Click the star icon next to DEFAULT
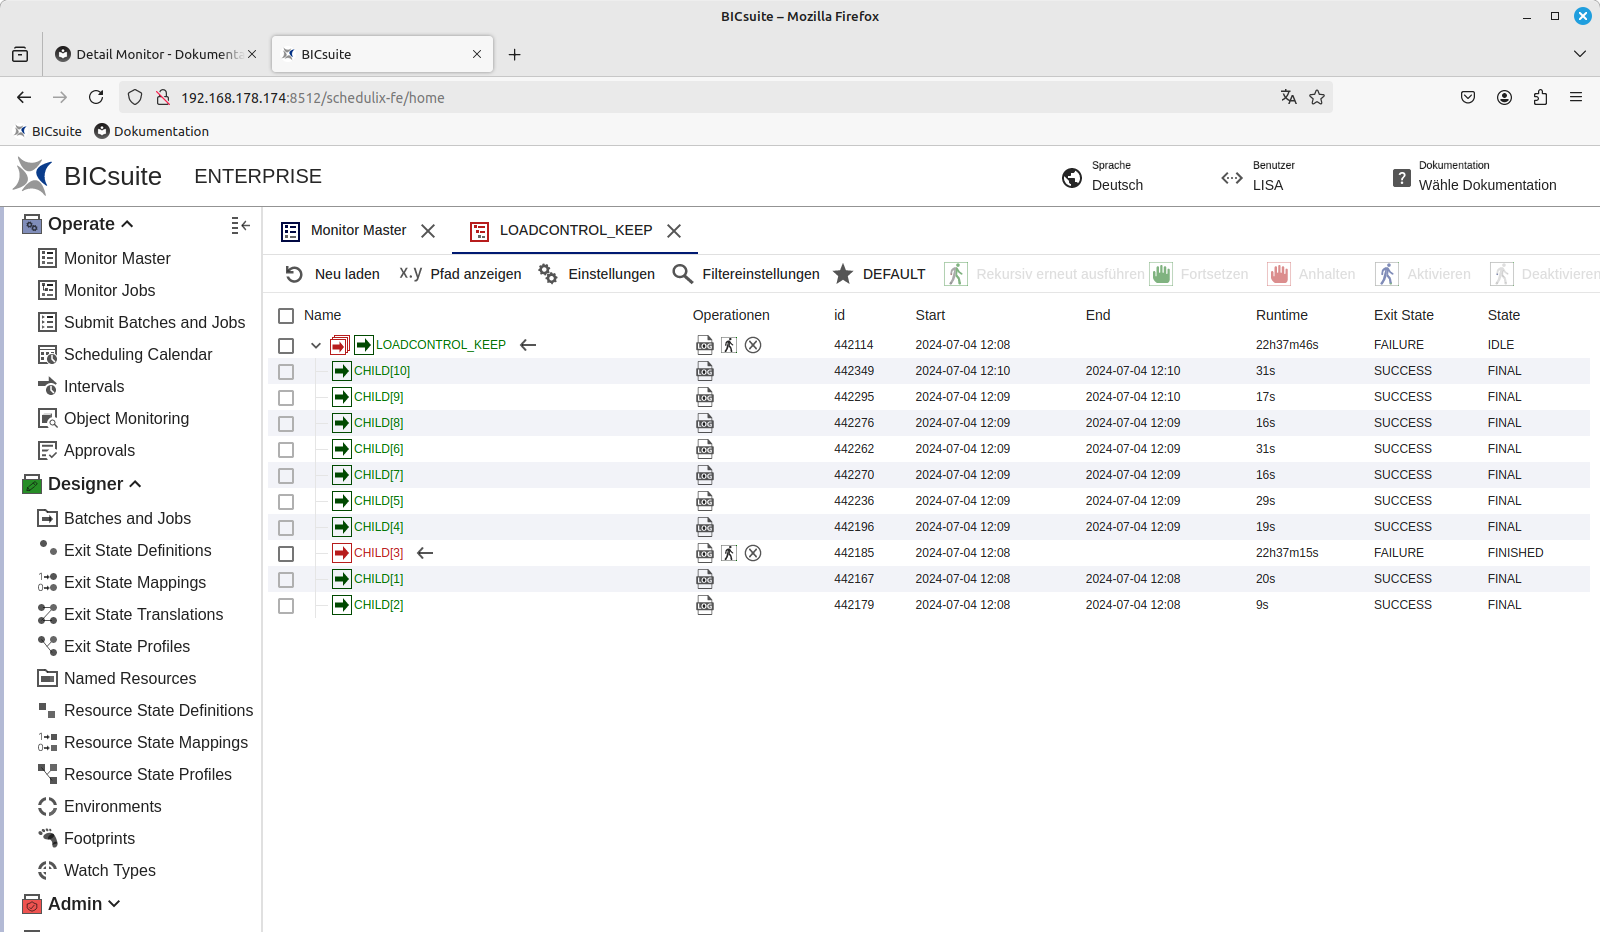The height and width of the screenshot is (932, 1600). (843, 274)
